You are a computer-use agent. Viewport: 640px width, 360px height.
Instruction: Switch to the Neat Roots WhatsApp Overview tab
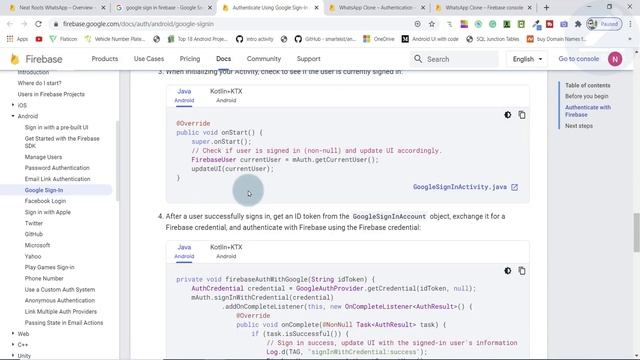pyautogui.click(x=57, y=8)
